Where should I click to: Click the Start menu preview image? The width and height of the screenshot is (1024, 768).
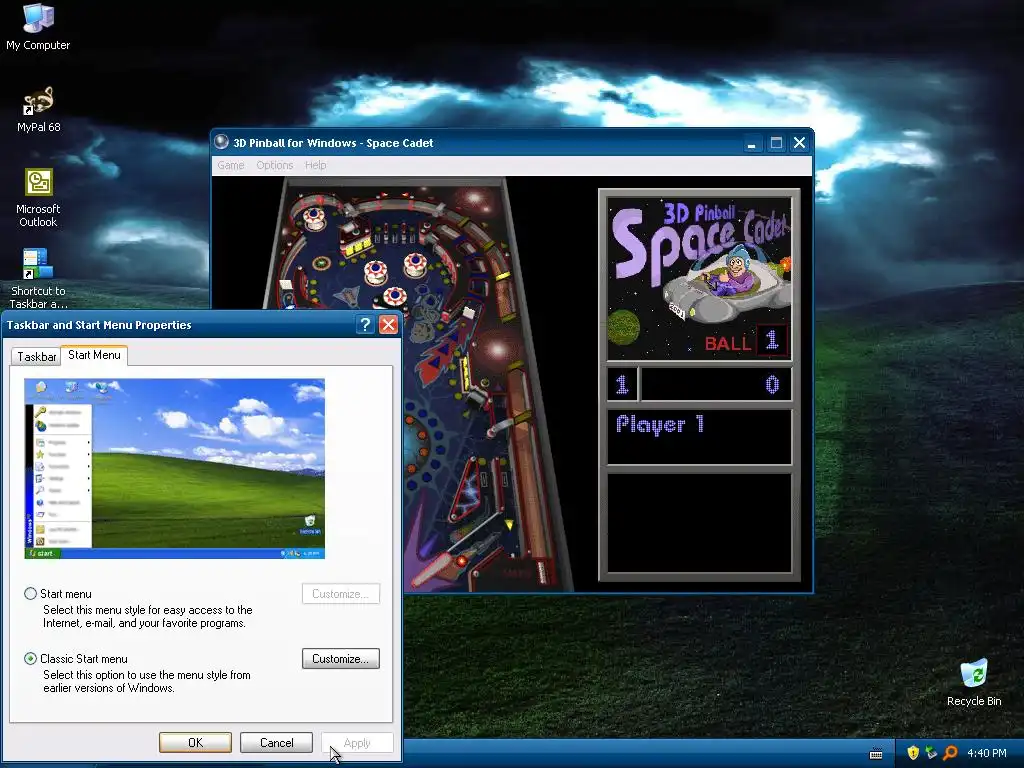[174, 468]
